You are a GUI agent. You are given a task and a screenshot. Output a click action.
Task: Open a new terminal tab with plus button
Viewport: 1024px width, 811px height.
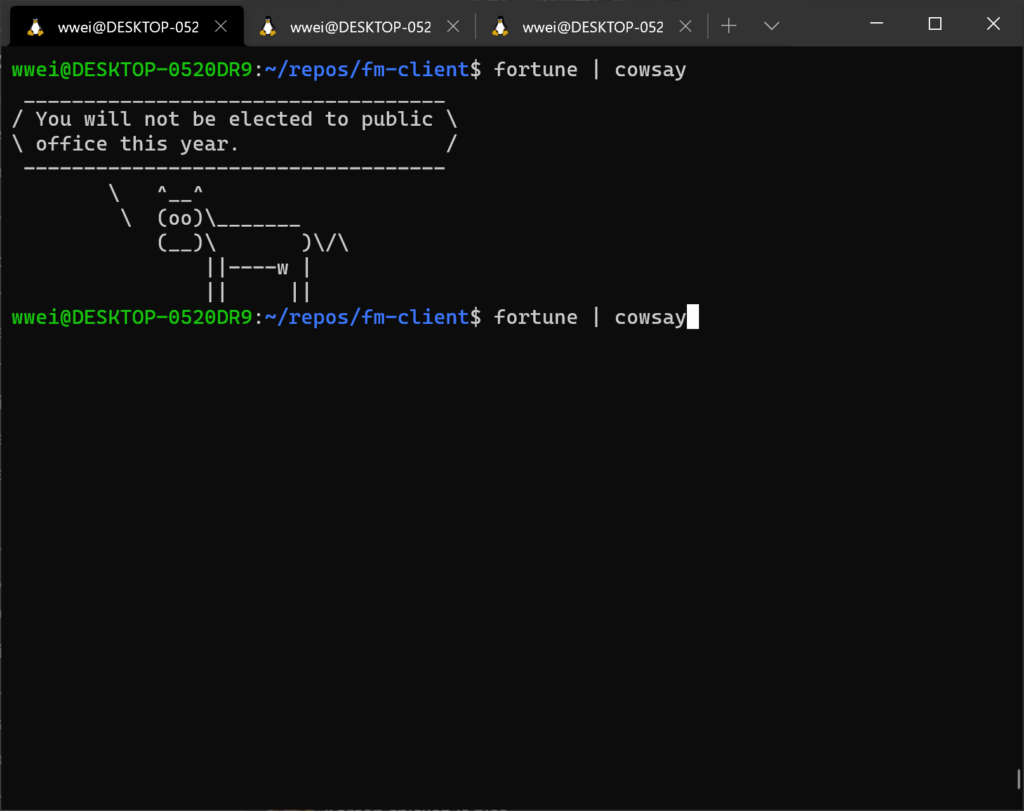coord(729,26)
